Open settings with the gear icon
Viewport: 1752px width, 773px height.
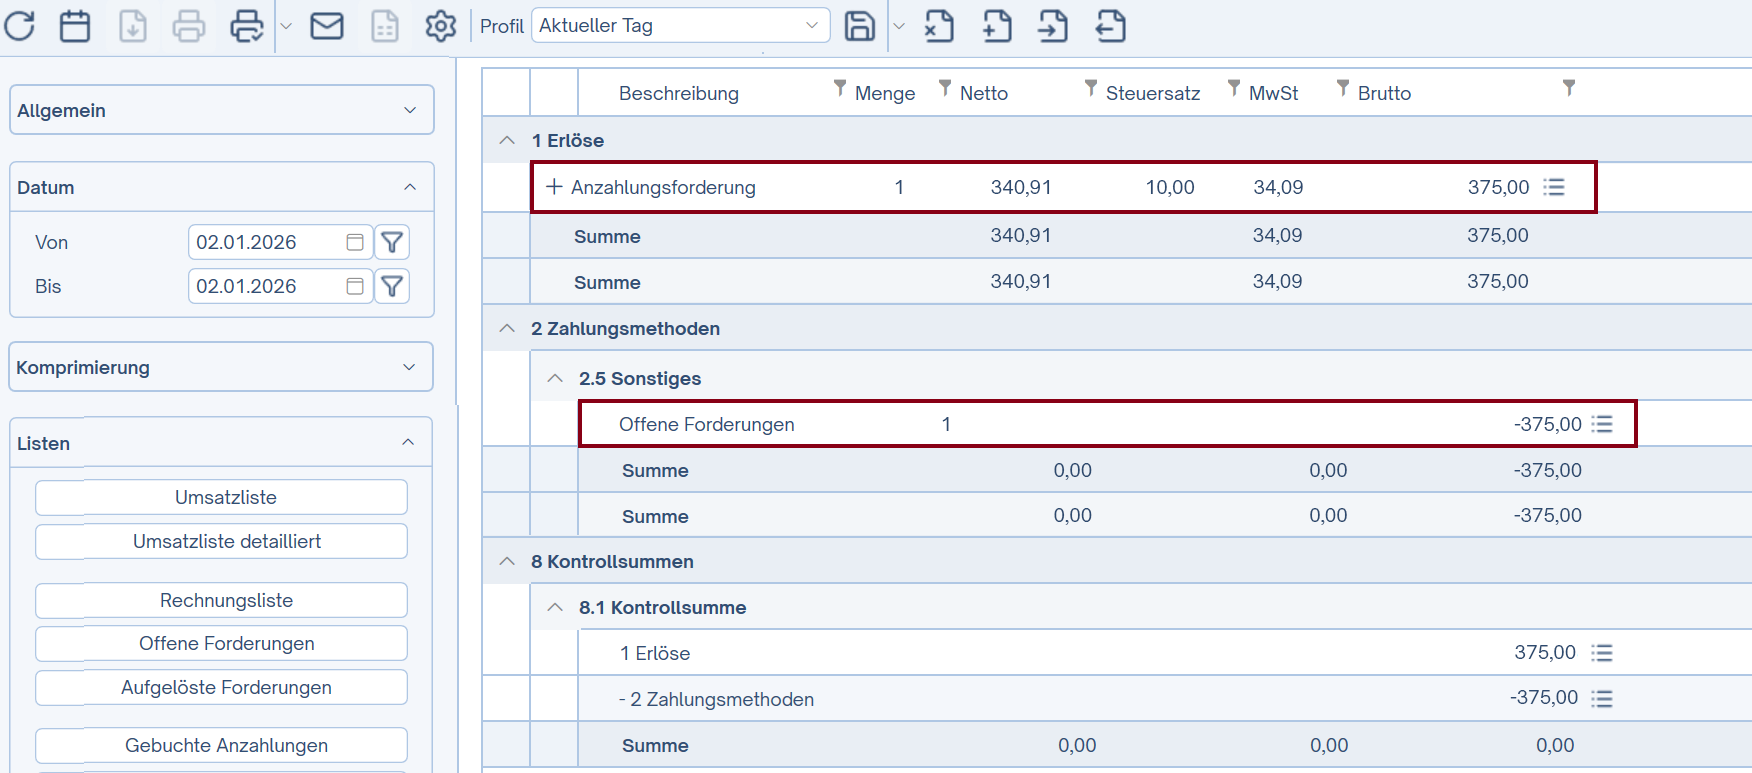click(x=440, y=26)
